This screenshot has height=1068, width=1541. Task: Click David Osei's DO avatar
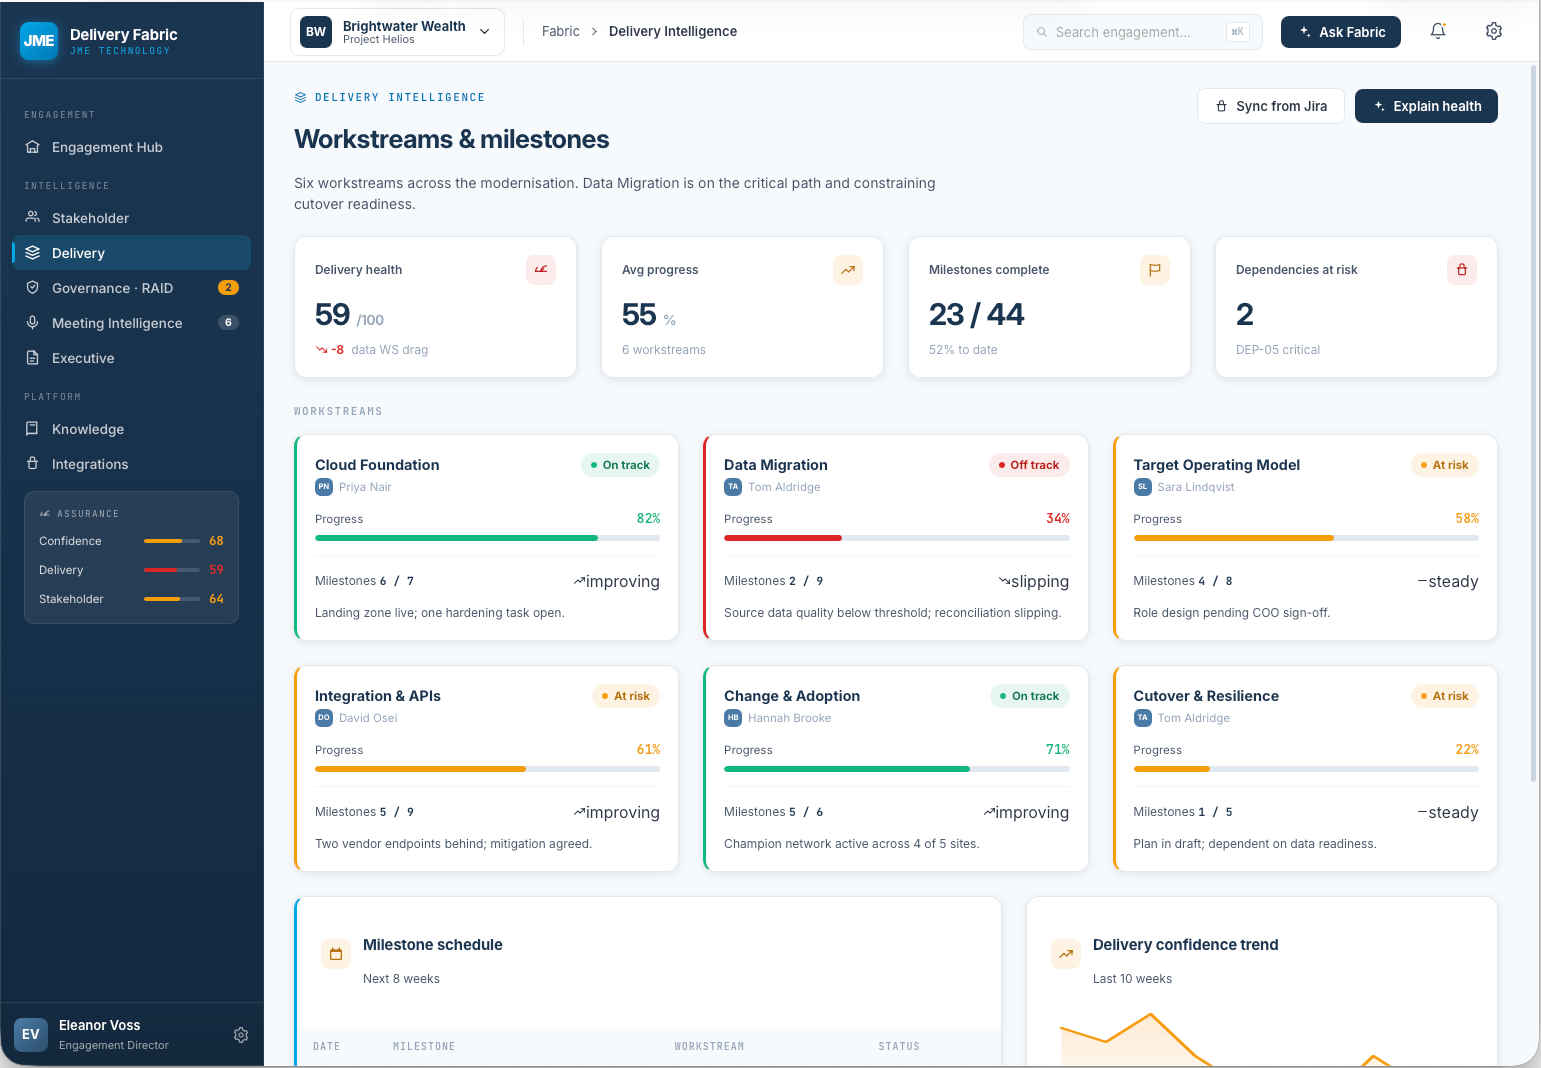point(324,718)
